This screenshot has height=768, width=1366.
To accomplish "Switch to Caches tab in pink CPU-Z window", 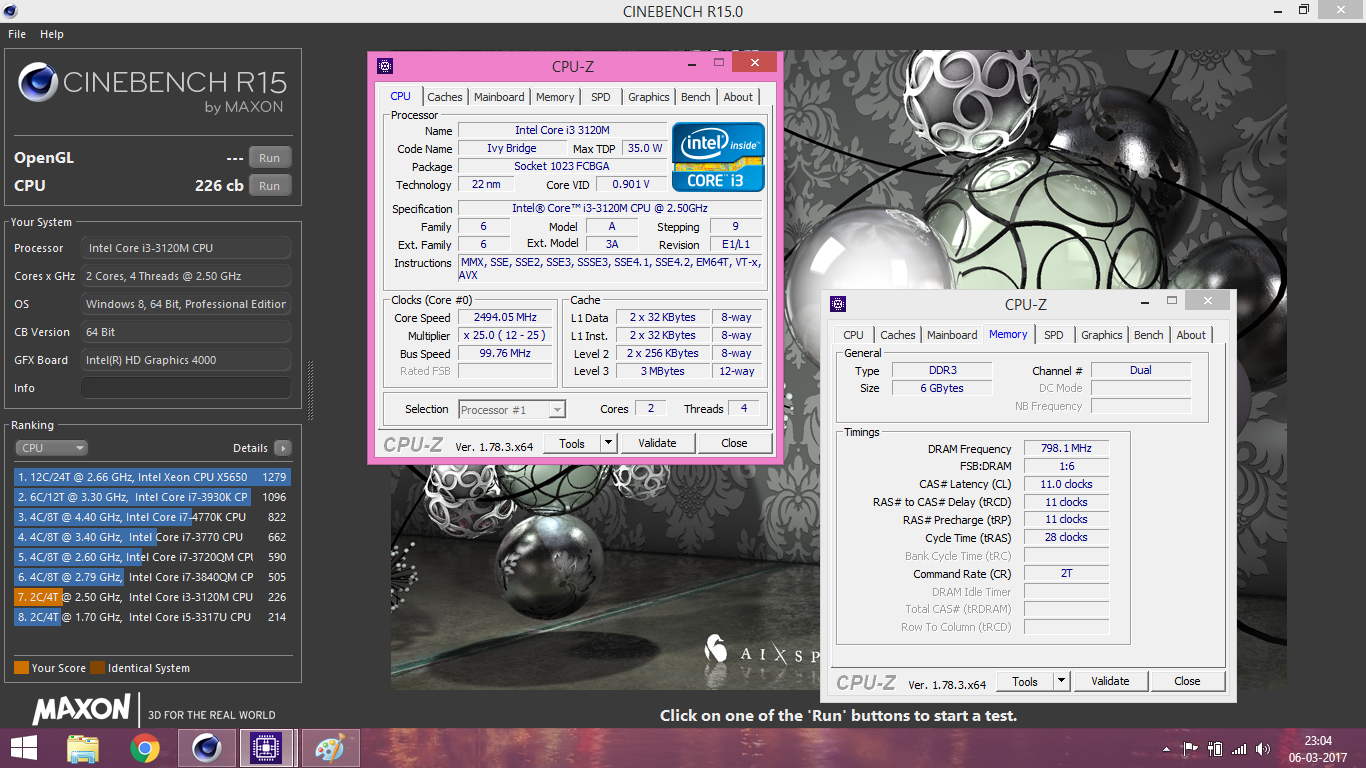I will (x=445, y=97).
